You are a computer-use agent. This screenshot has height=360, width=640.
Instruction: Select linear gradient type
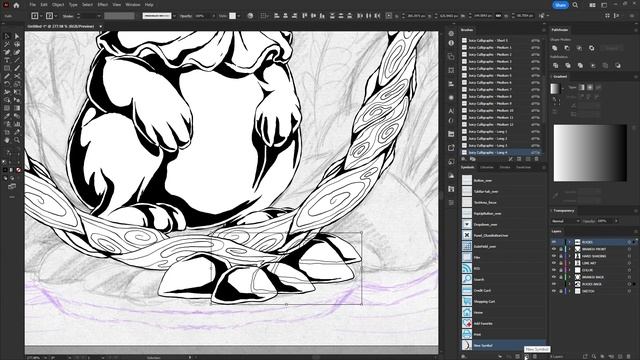coord(581,87)
